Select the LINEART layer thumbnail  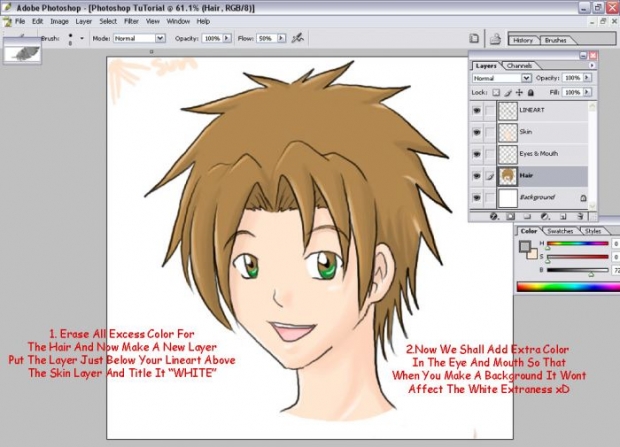(x=507, y=111)
